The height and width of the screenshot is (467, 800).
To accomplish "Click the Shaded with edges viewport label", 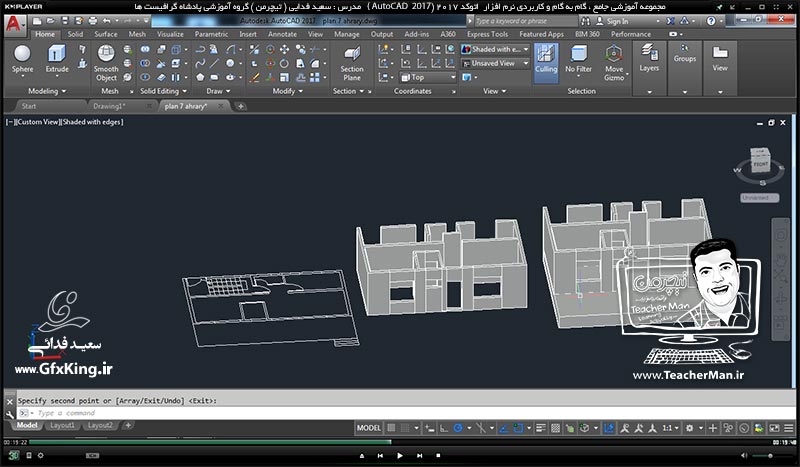I will (x=92, y=122).
